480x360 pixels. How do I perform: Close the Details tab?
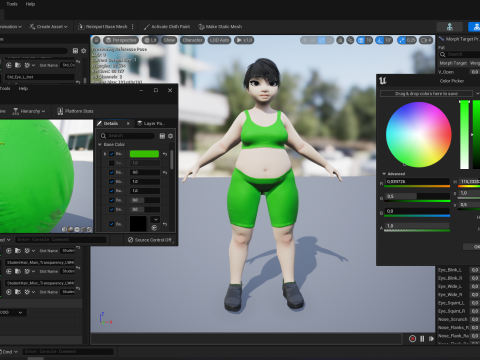pyautogui.click(x=128, y=123)
